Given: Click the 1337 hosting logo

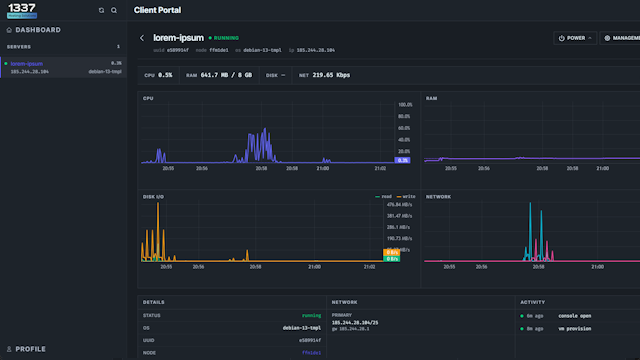Looking at the screenshot, I should pyautogui.click(x=22, y=11).
